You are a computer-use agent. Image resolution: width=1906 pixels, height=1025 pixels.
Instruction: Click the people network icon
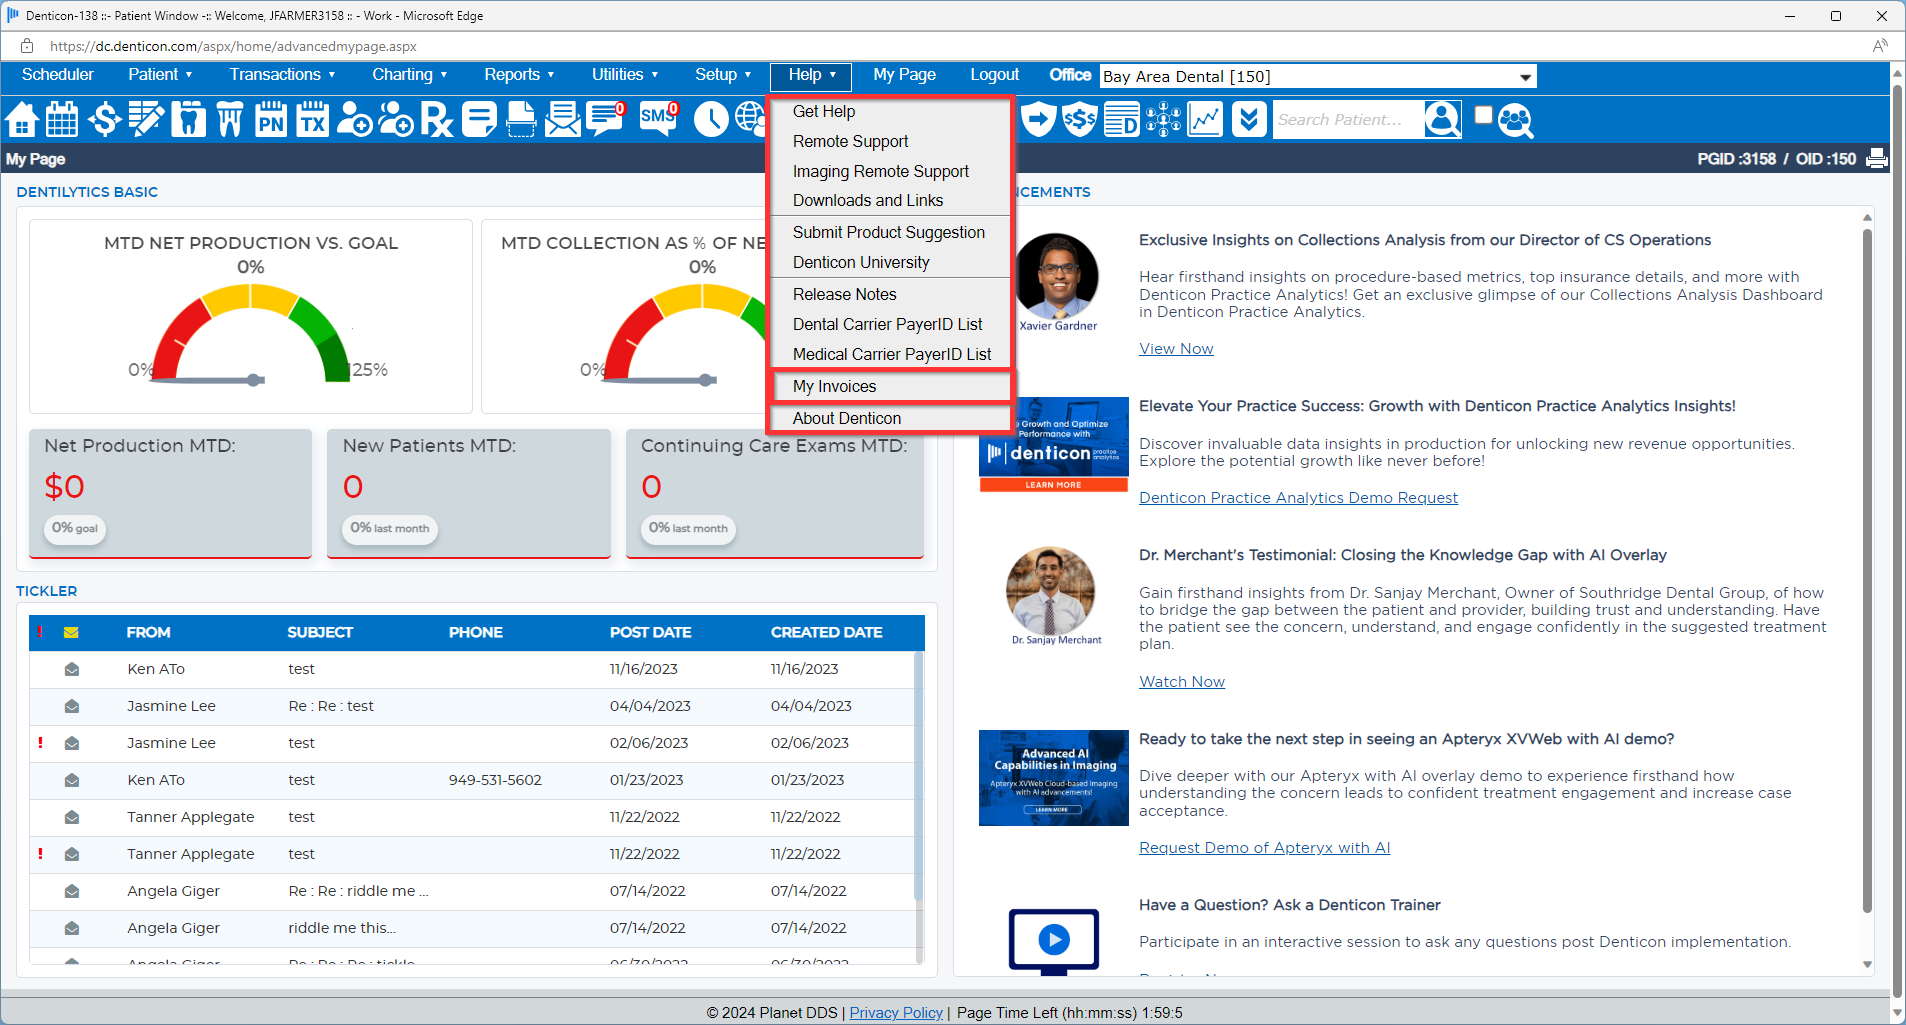point(1163,120)
